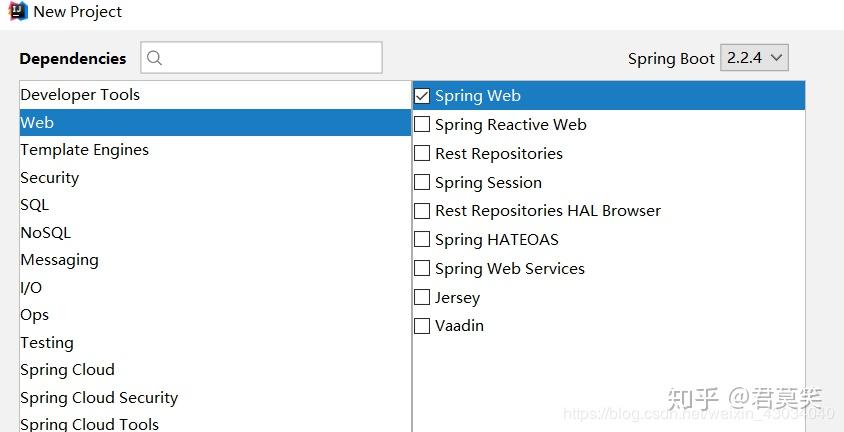Viewport: 844px width, 432px height.
Task: Choose the Security category
Action: coord(49,178)
